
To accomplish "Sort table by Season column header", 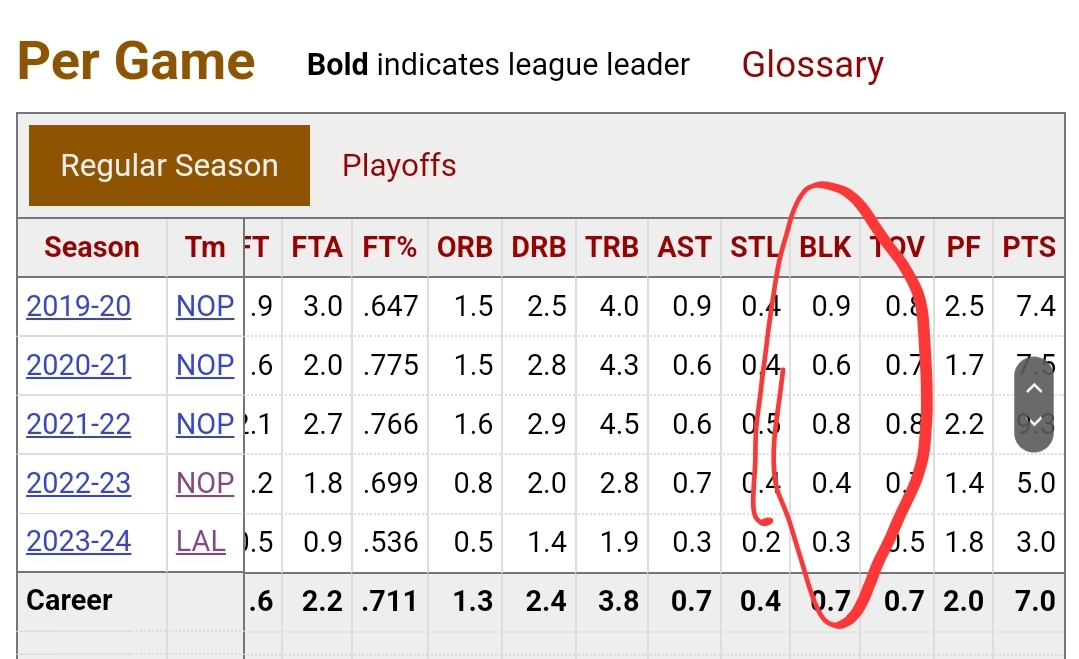I will (92, 248).
